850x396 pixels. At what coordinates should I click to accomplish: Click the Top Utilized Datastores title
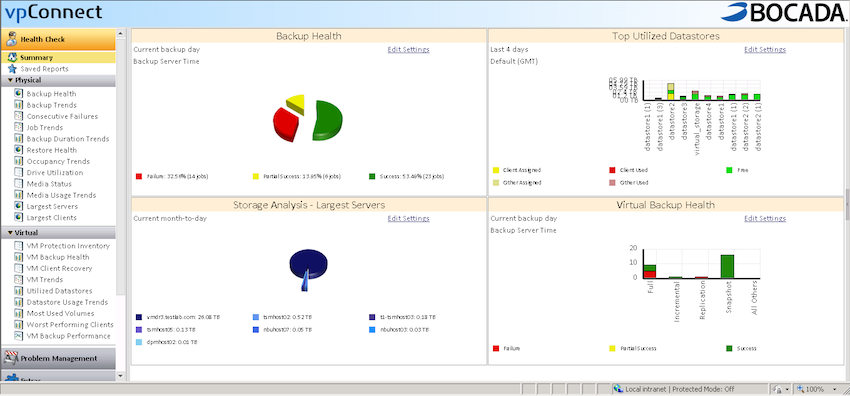click(666, 36)
